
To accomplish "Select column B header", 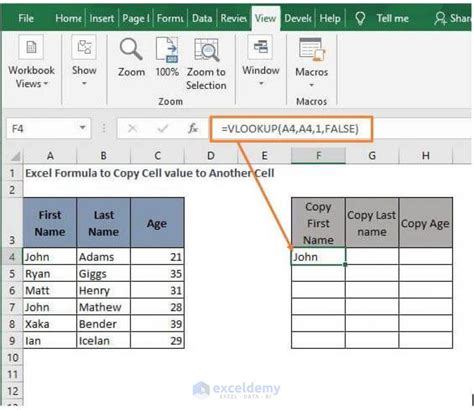I will tap(104, 156).
